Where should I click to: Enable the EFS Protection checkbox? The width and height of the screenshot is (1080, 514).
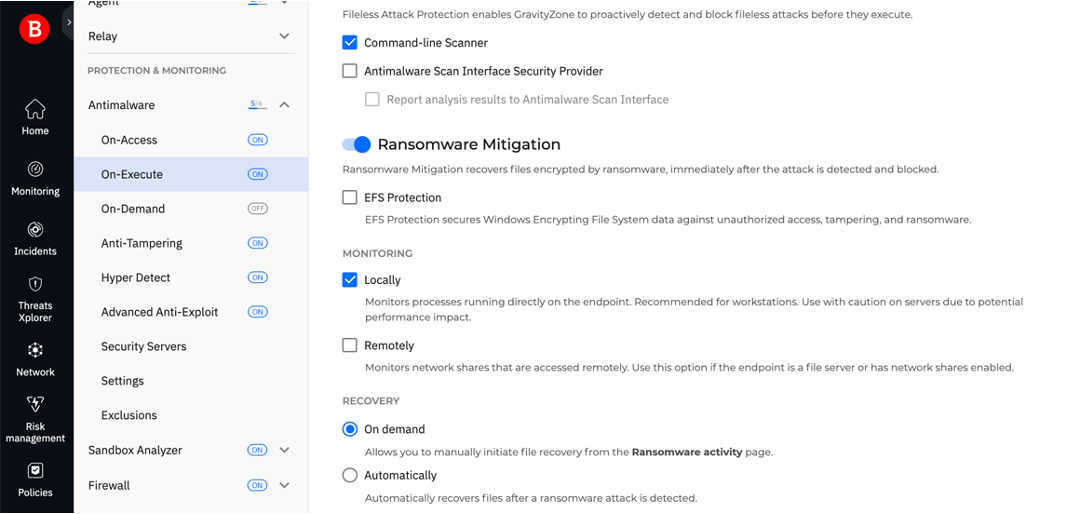[x=350, y=198]
